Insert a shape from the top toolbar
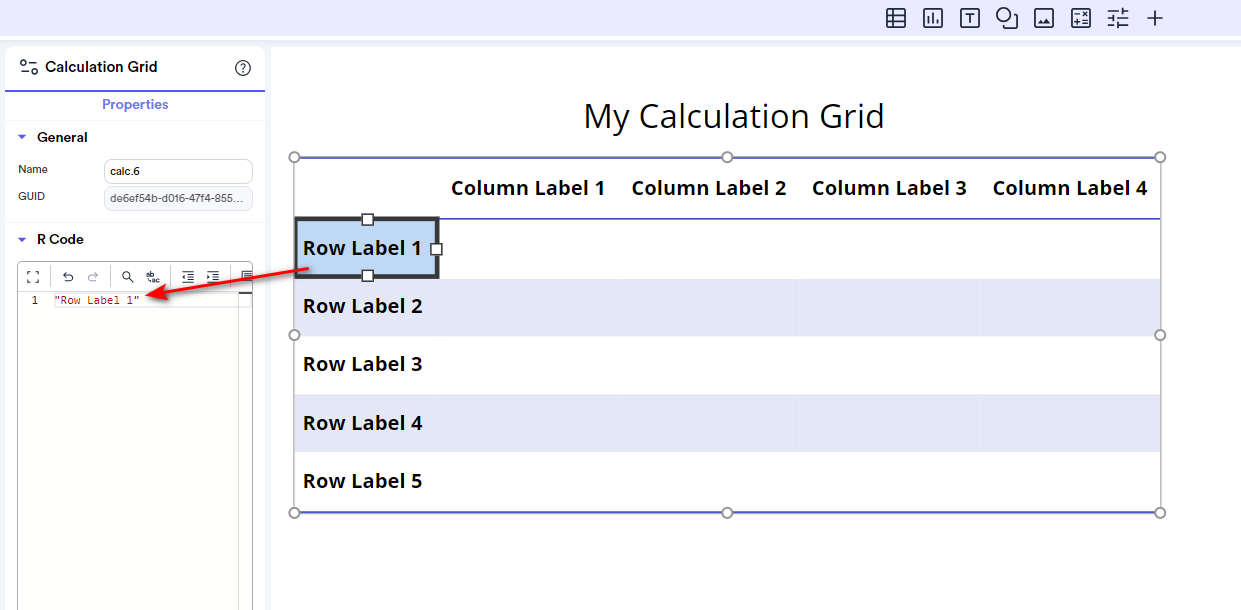This screenshot has width=1241, height=610. [x=1006, y=18]
